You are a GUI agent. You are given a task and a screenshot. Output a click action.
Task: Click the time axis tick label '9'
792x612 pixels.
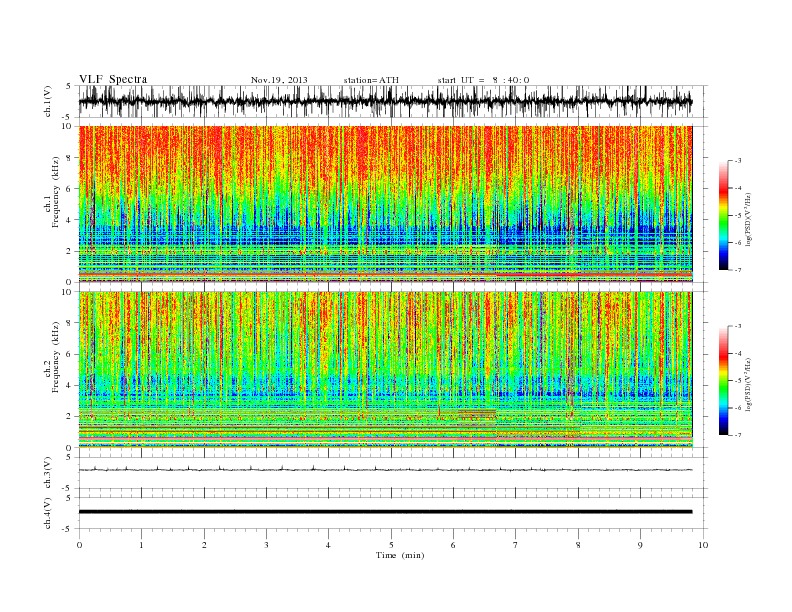tap(640, 545)
